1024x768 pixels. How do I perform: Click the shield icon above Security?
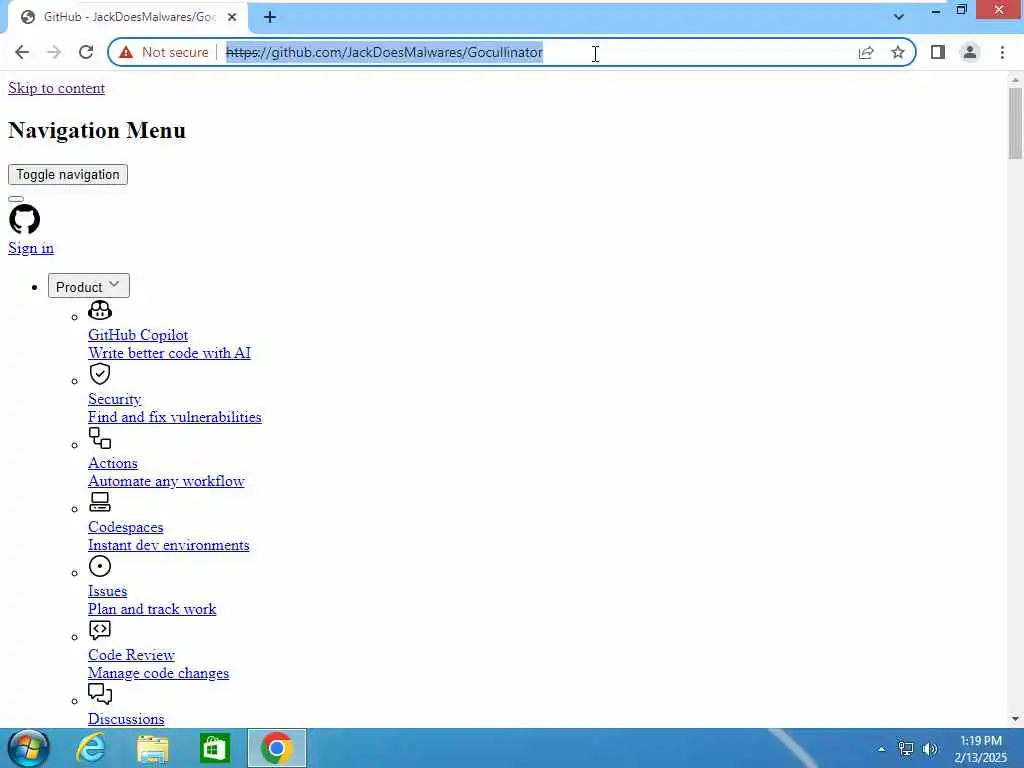tap(100, 374)
